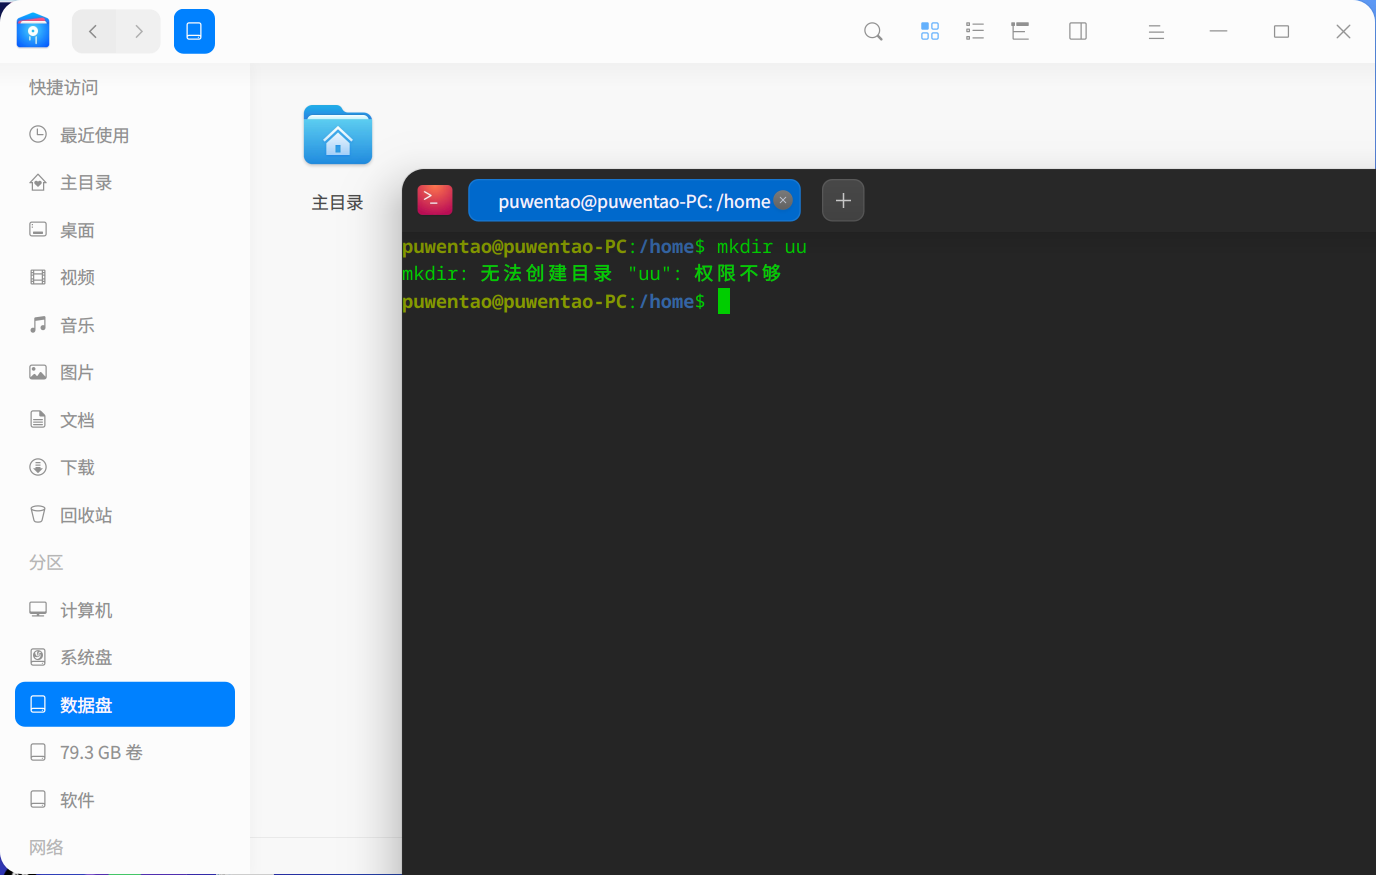Open Downloads (下载) in sidebar
This screenshot has height=875, width=1376.
point(125,468)
